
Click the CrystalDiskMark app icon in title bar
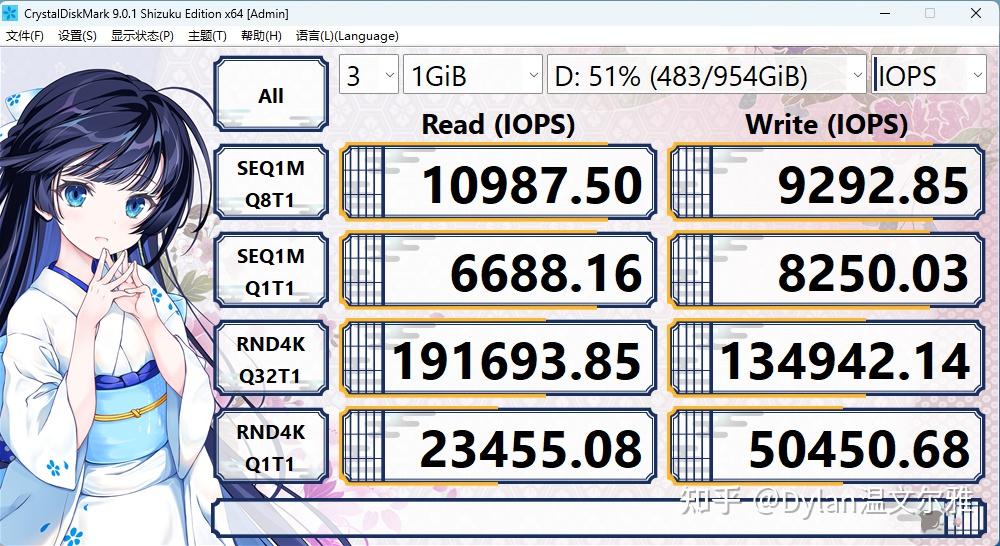tap(10, 13)
